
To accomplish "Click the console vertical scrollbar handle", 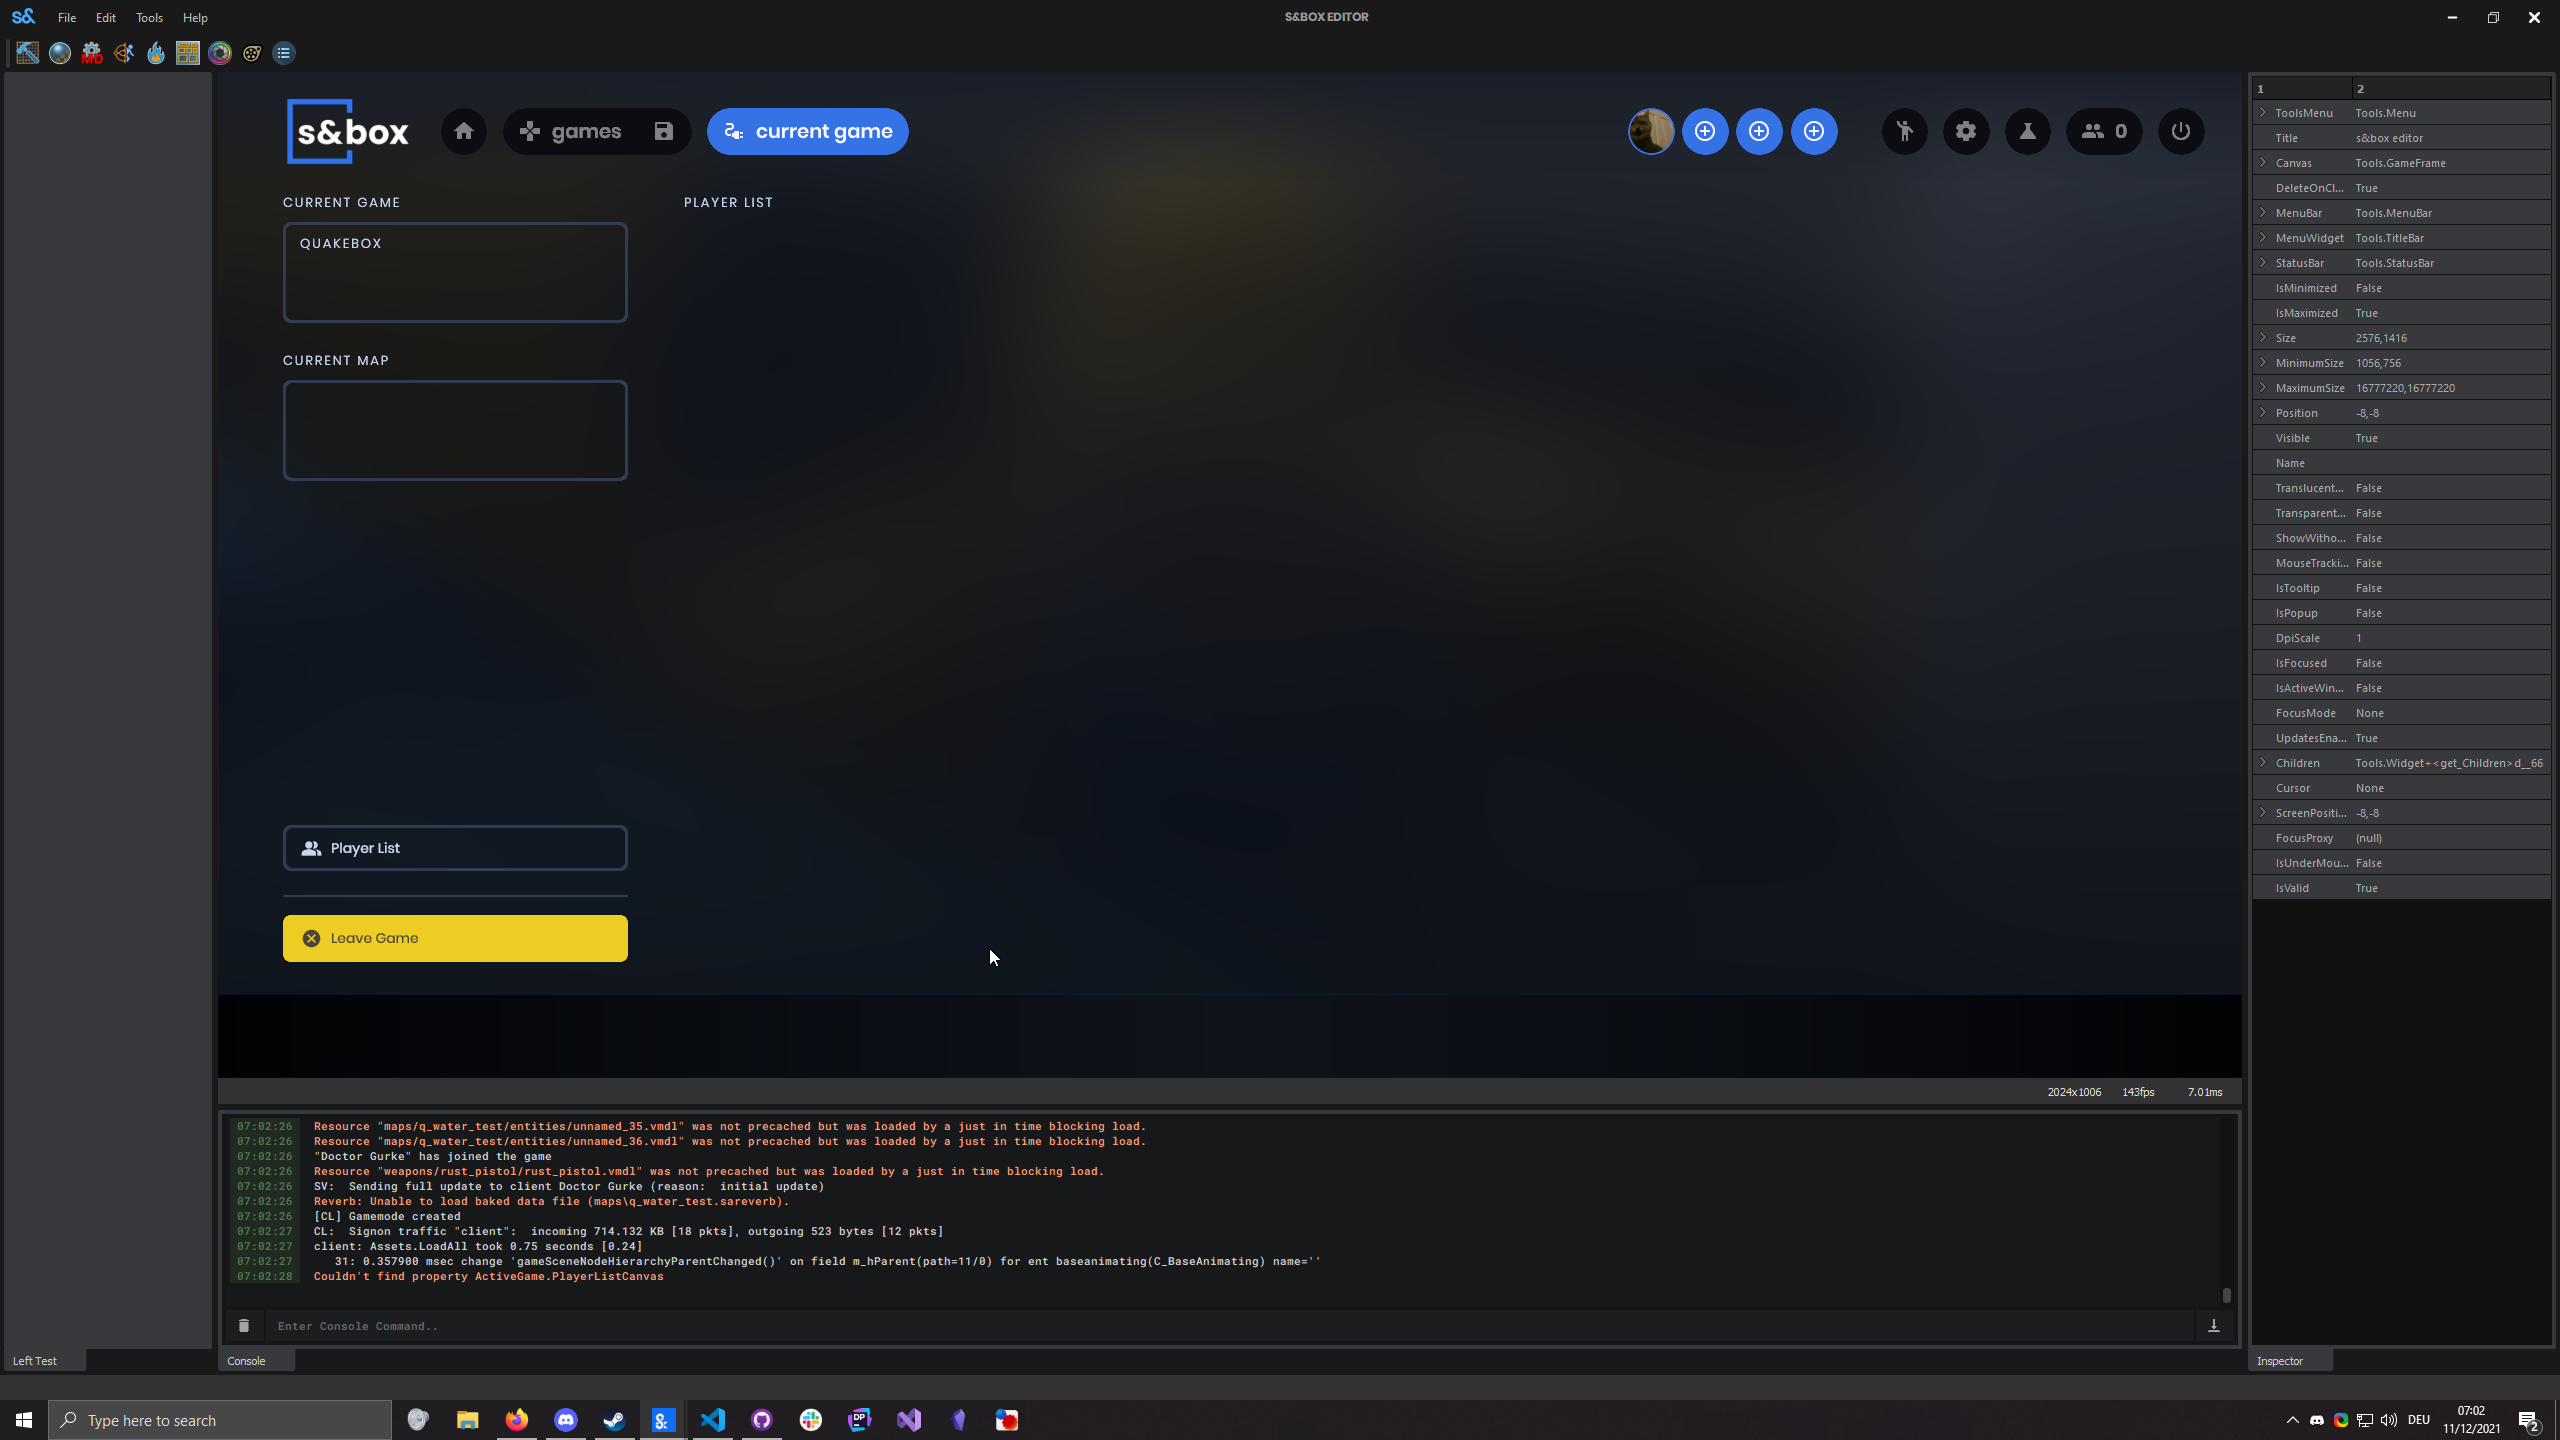I will 2226,1295.
